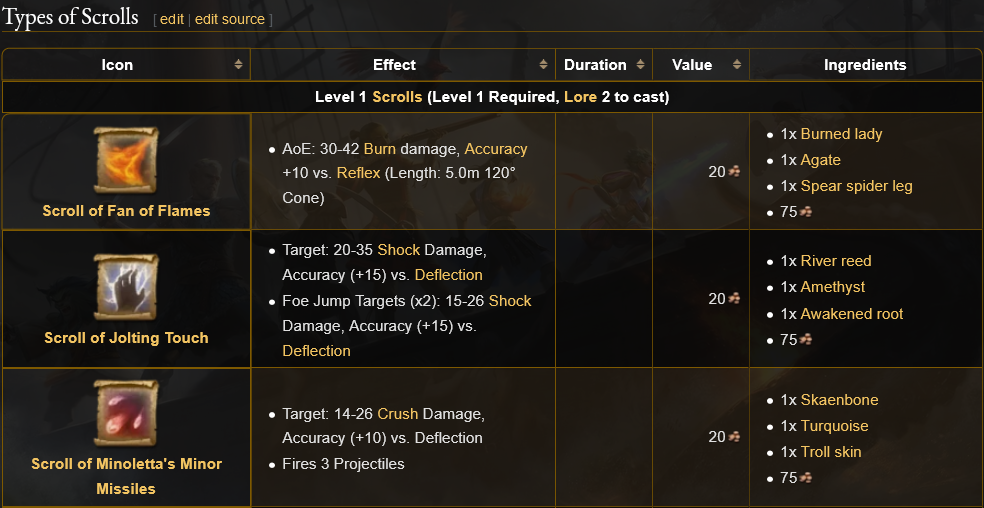Follow the Spear spider leg link

click(x=856, y=186)
